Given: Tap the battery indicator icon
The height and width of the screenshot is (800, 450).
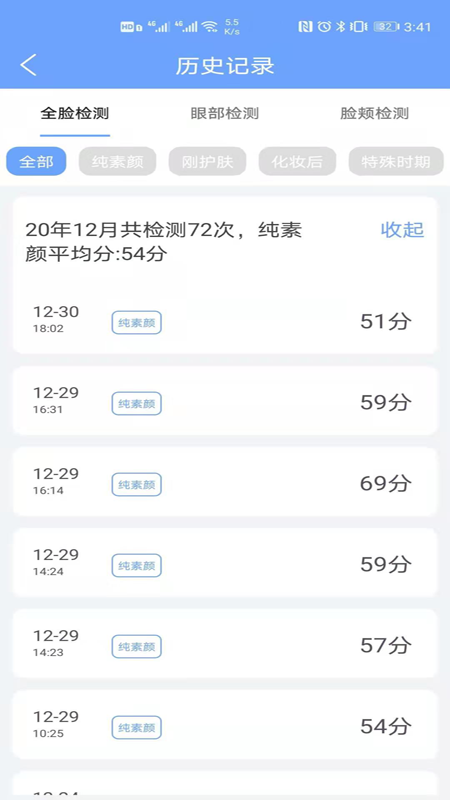Looking at the screenshot, I should 387,27.
